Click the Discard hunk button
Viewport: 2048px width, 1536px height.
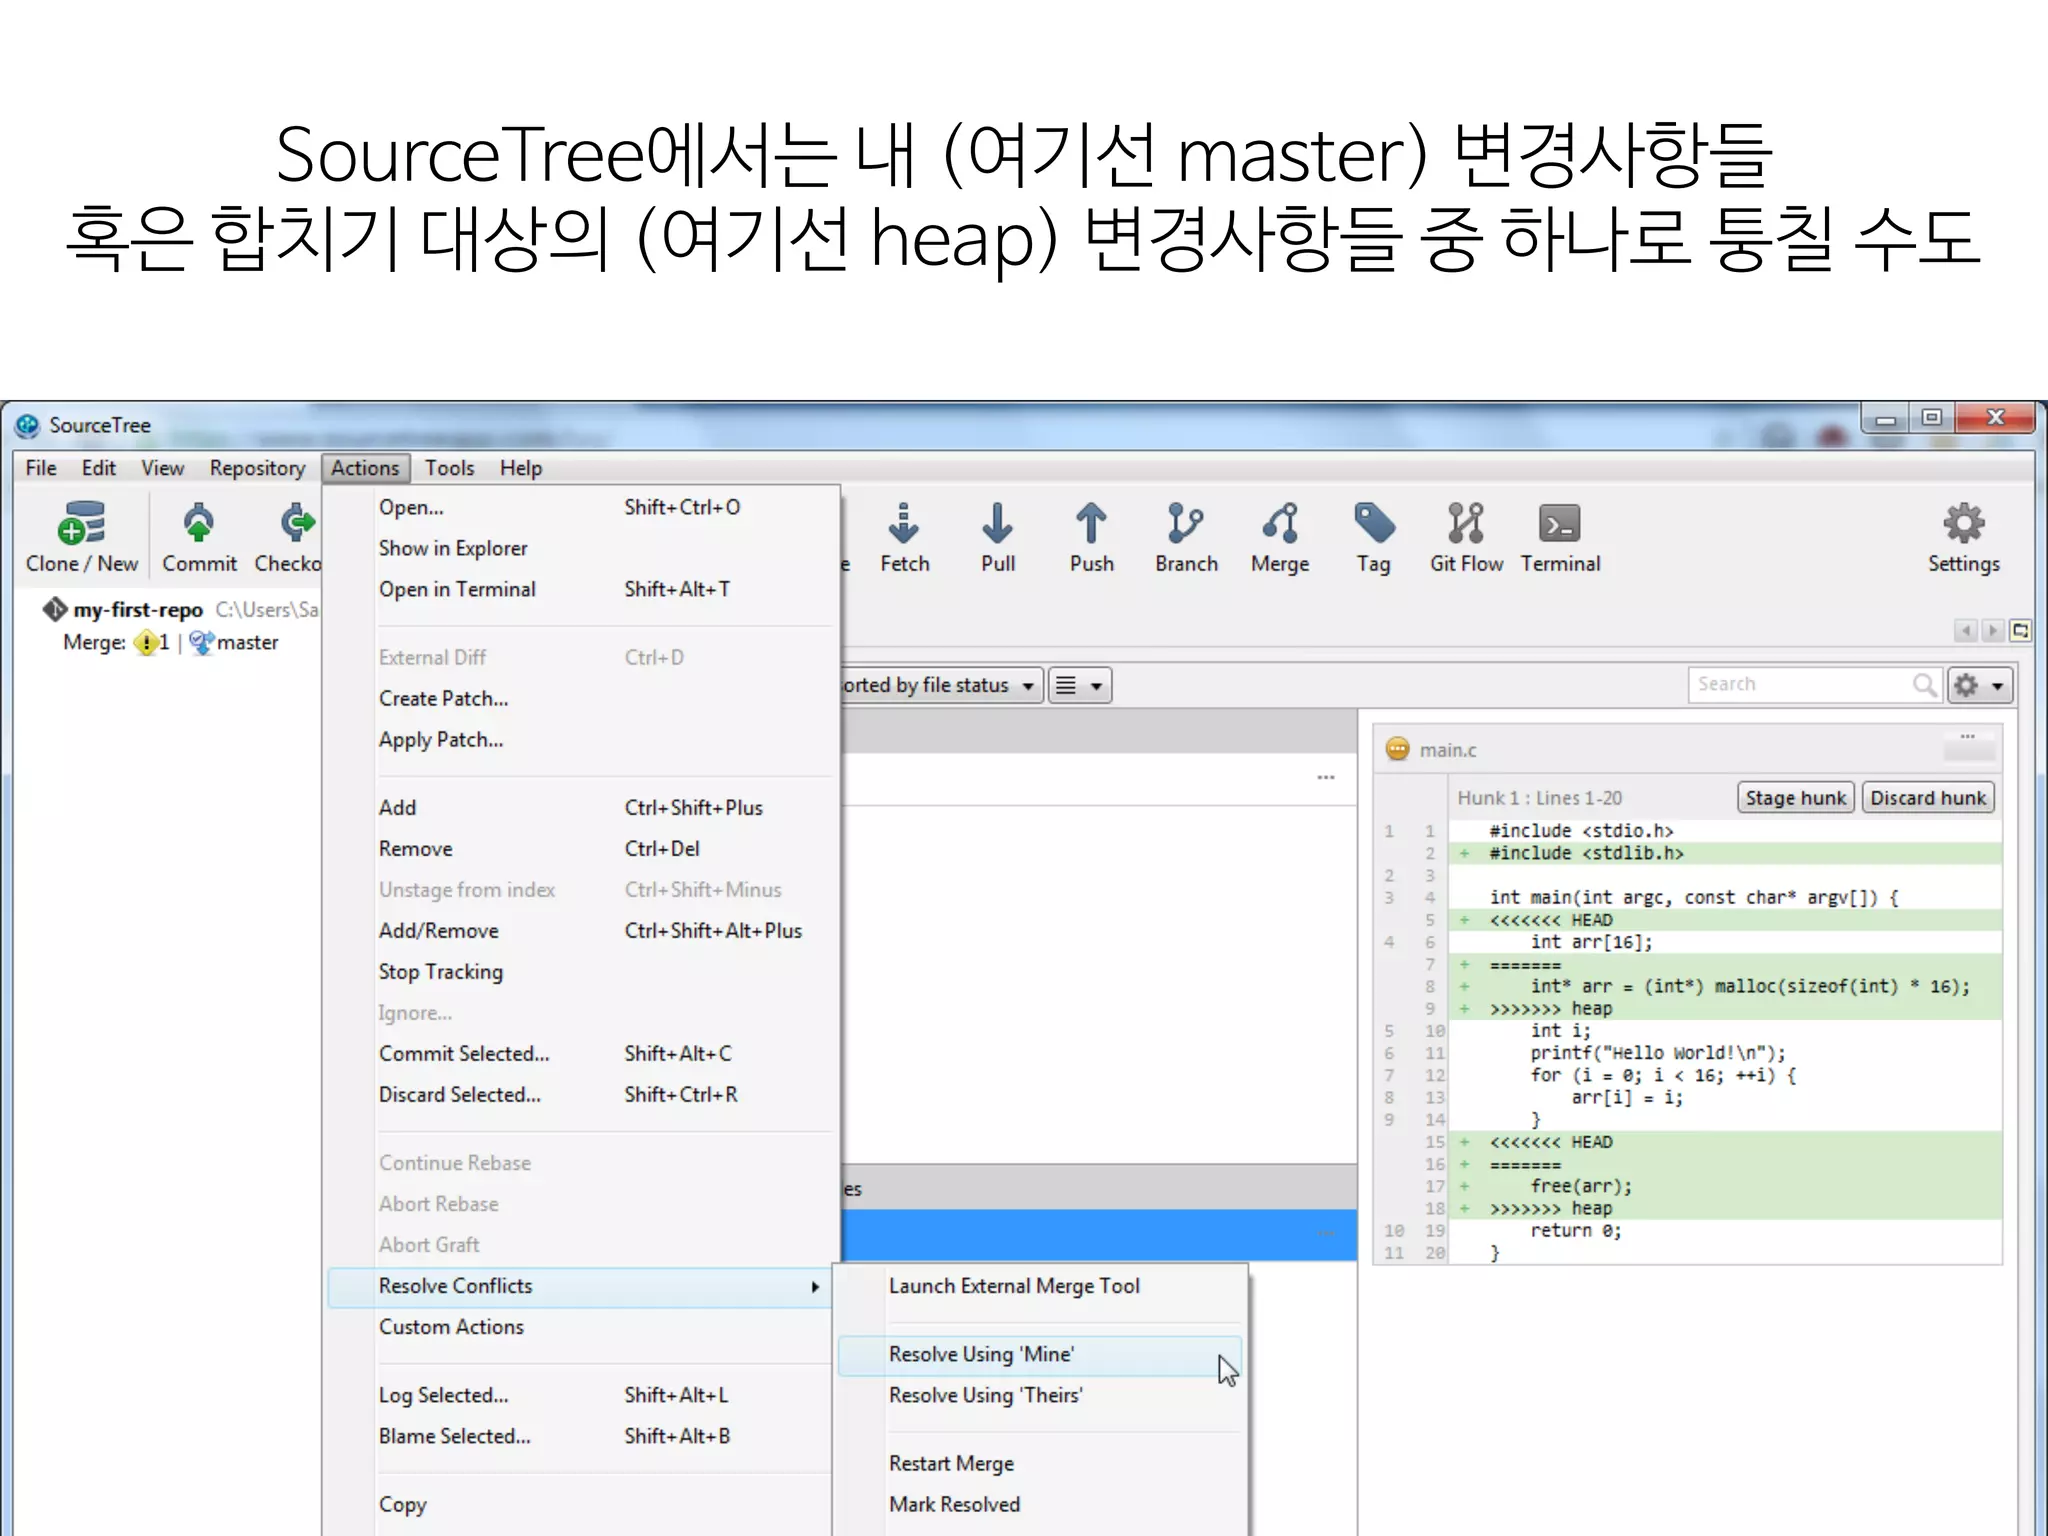pyautogui.click(x=1928, y=798)
